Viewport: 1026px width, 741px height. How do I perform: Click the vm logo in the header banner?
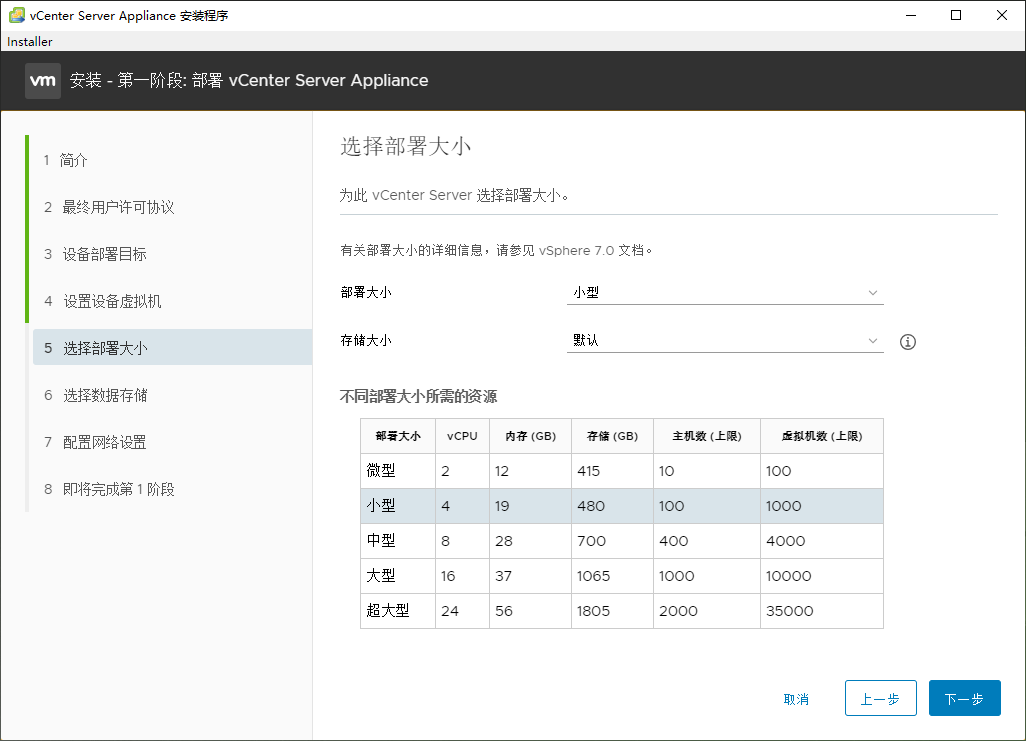pos(42,80)
